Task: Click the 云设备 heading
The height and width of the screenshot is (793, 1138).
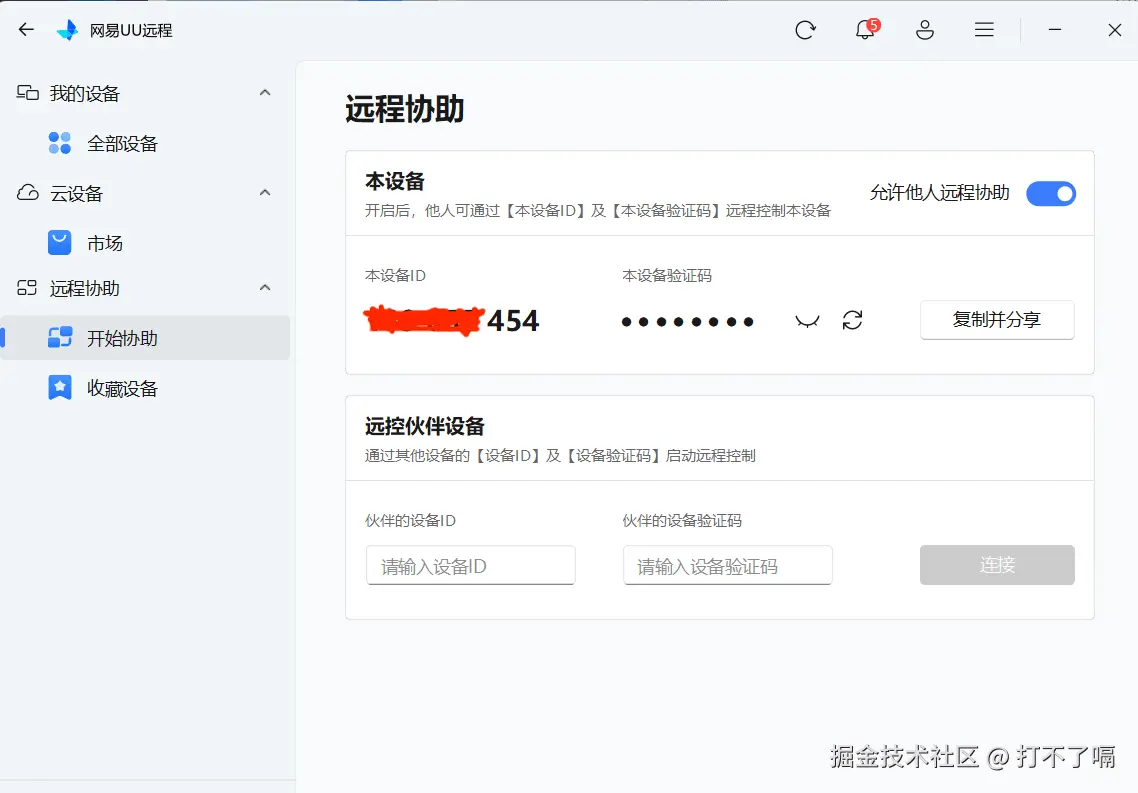Action: click(x=76, y=194)
